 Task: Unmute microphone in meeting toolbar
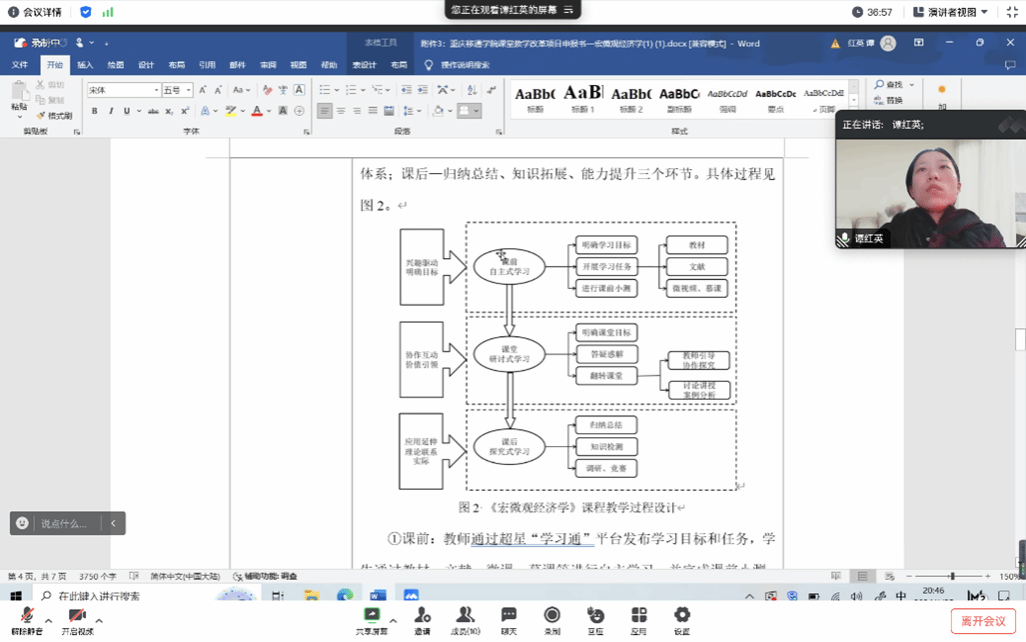[x=27, y=616]
